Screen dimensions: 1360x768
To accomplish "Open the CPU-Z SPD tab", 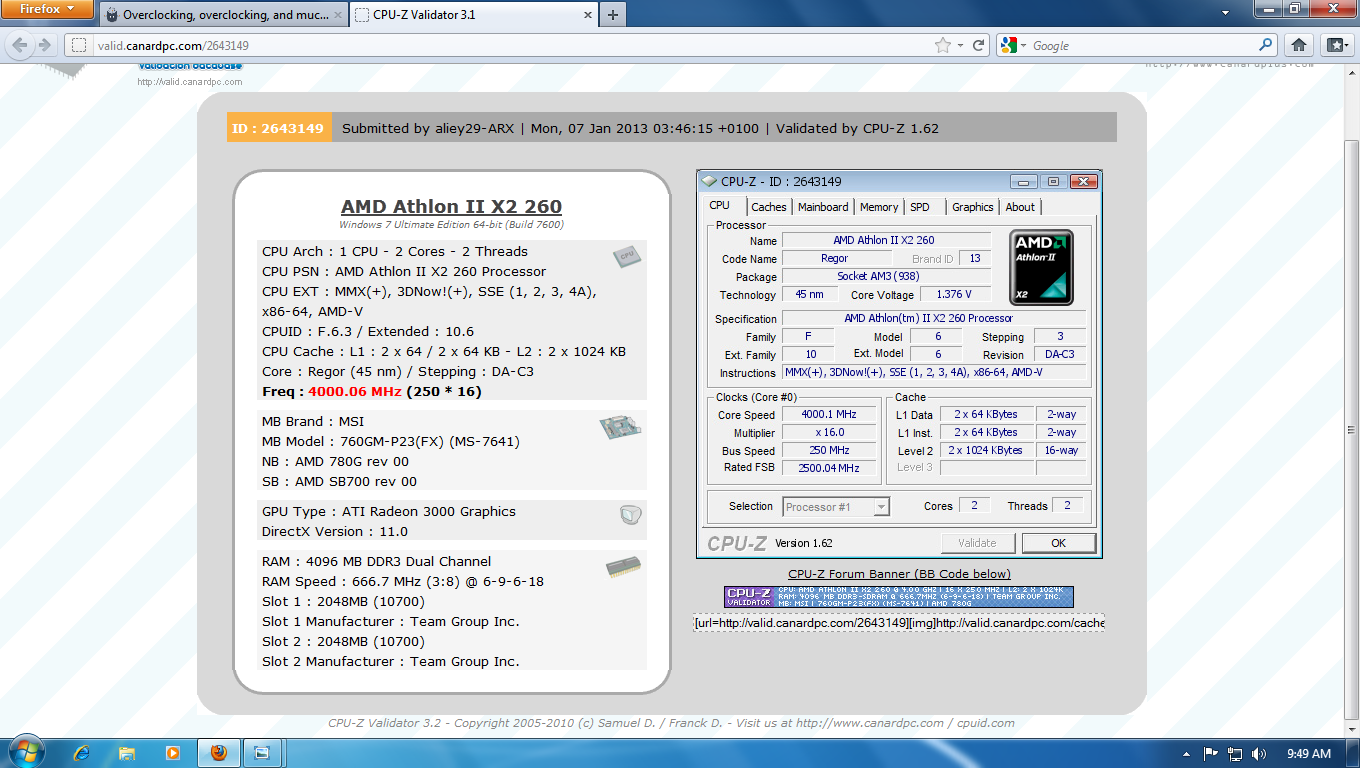I will tap(920, 207).
